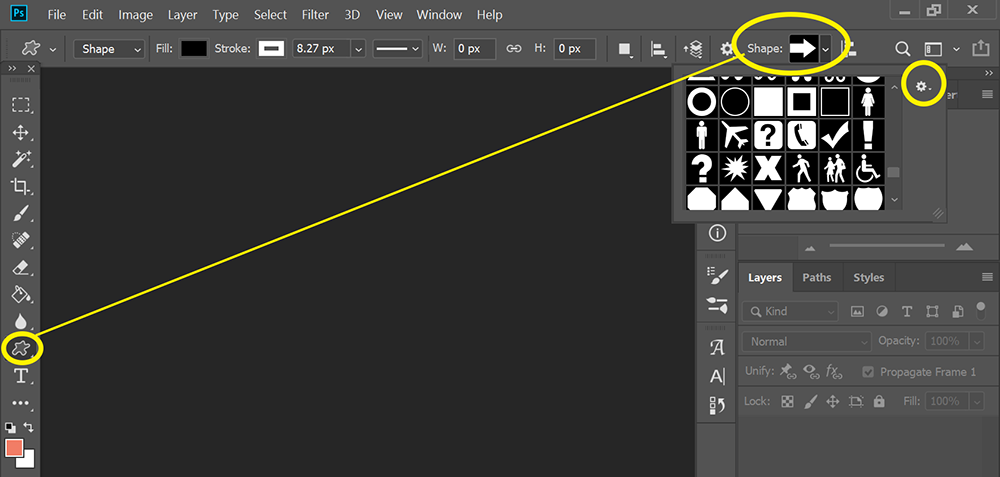Image resolution: width=1000 pixels, height=477 pixels.
Task: Click the black Fill color swatch
Action: click(x=194, y=49)
